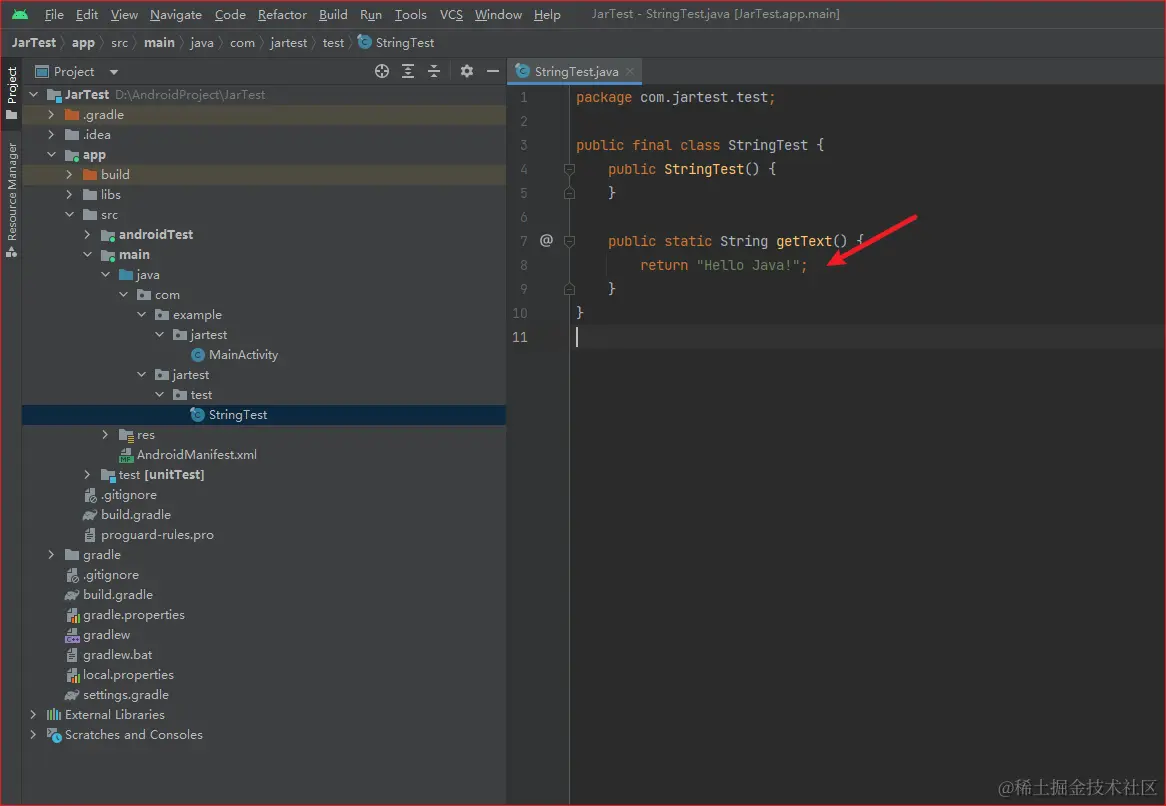Expand the External Libraries node

point(33,715)
